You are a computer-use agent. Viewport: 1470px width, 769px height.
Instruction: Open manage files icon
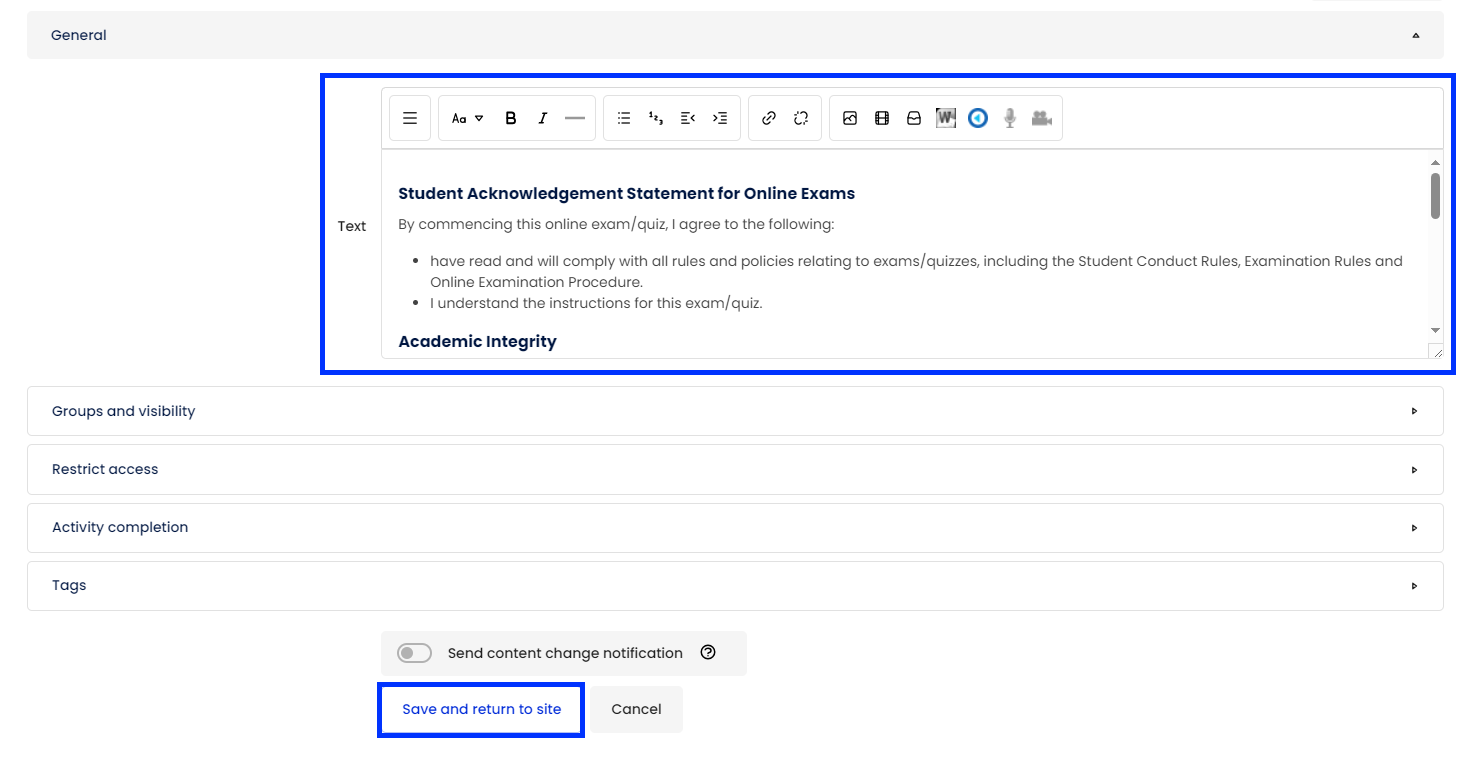[914, 118]
